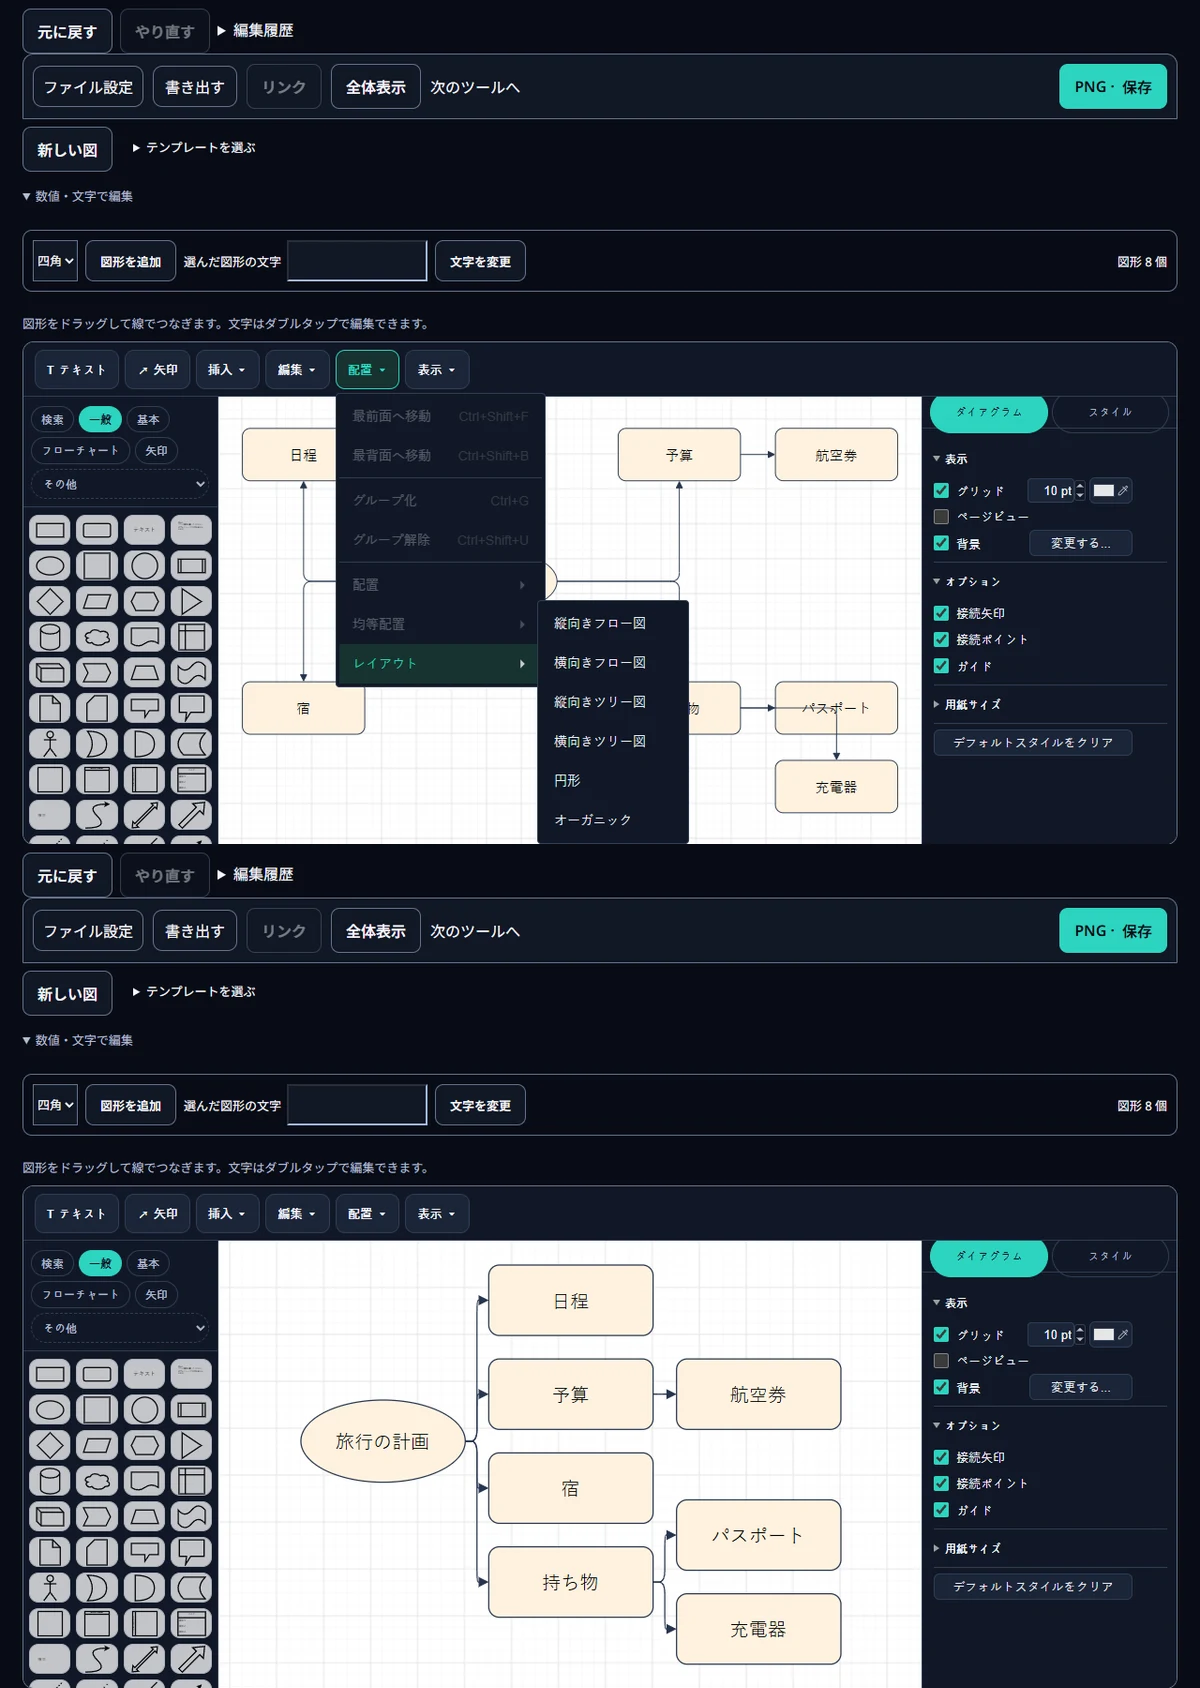Pick cylinder shape in editor with 配置 menu open

[x=50, y=637]
